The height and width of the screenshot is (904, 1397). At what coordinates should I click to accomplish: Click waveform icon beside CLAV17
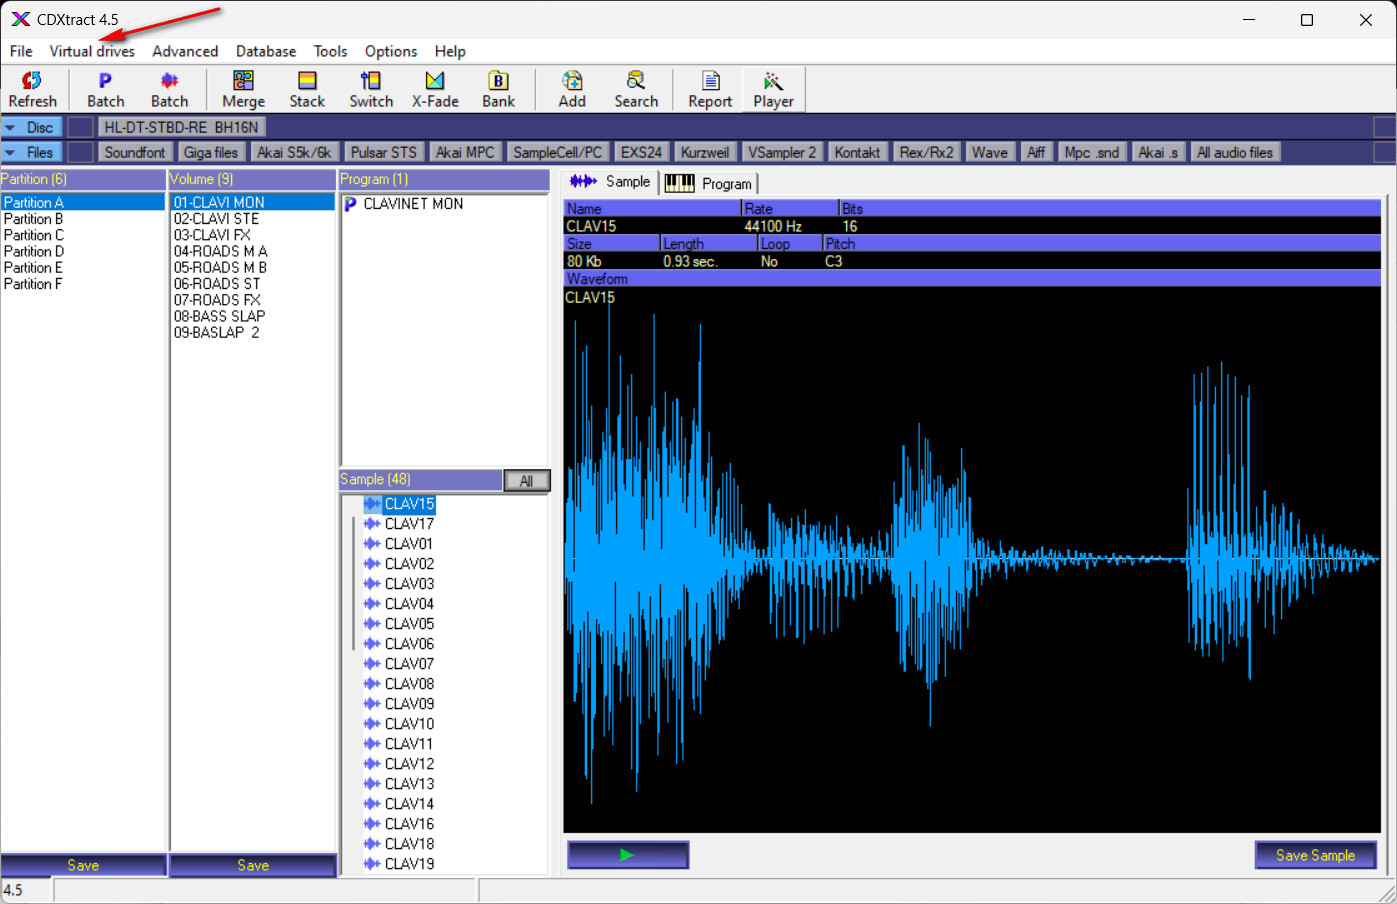372,524
